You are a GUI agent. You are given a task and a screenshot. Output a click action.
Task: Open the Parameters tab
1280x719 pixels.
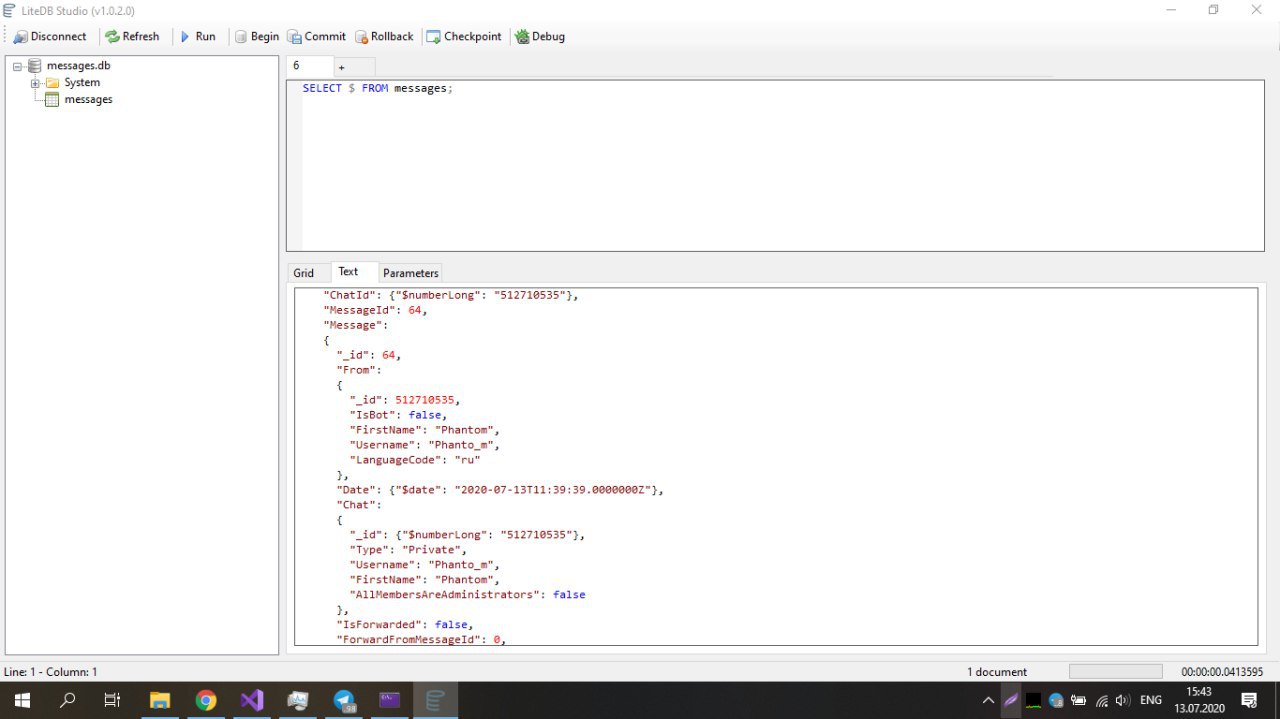pos(411,273)
